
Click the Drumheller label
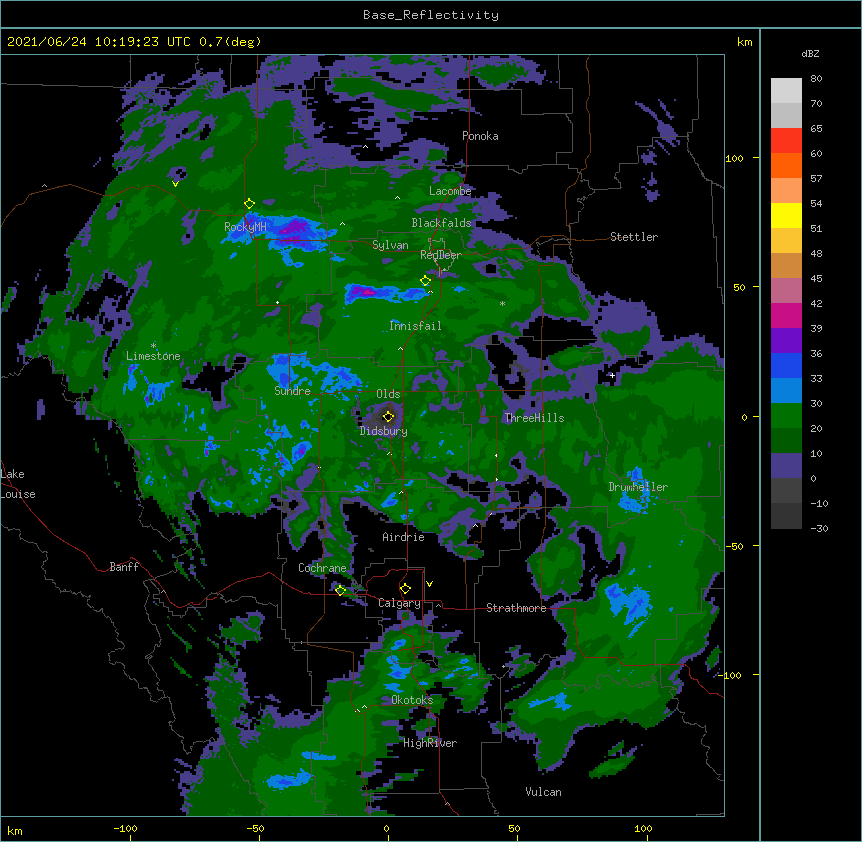[x=638, y=487]
